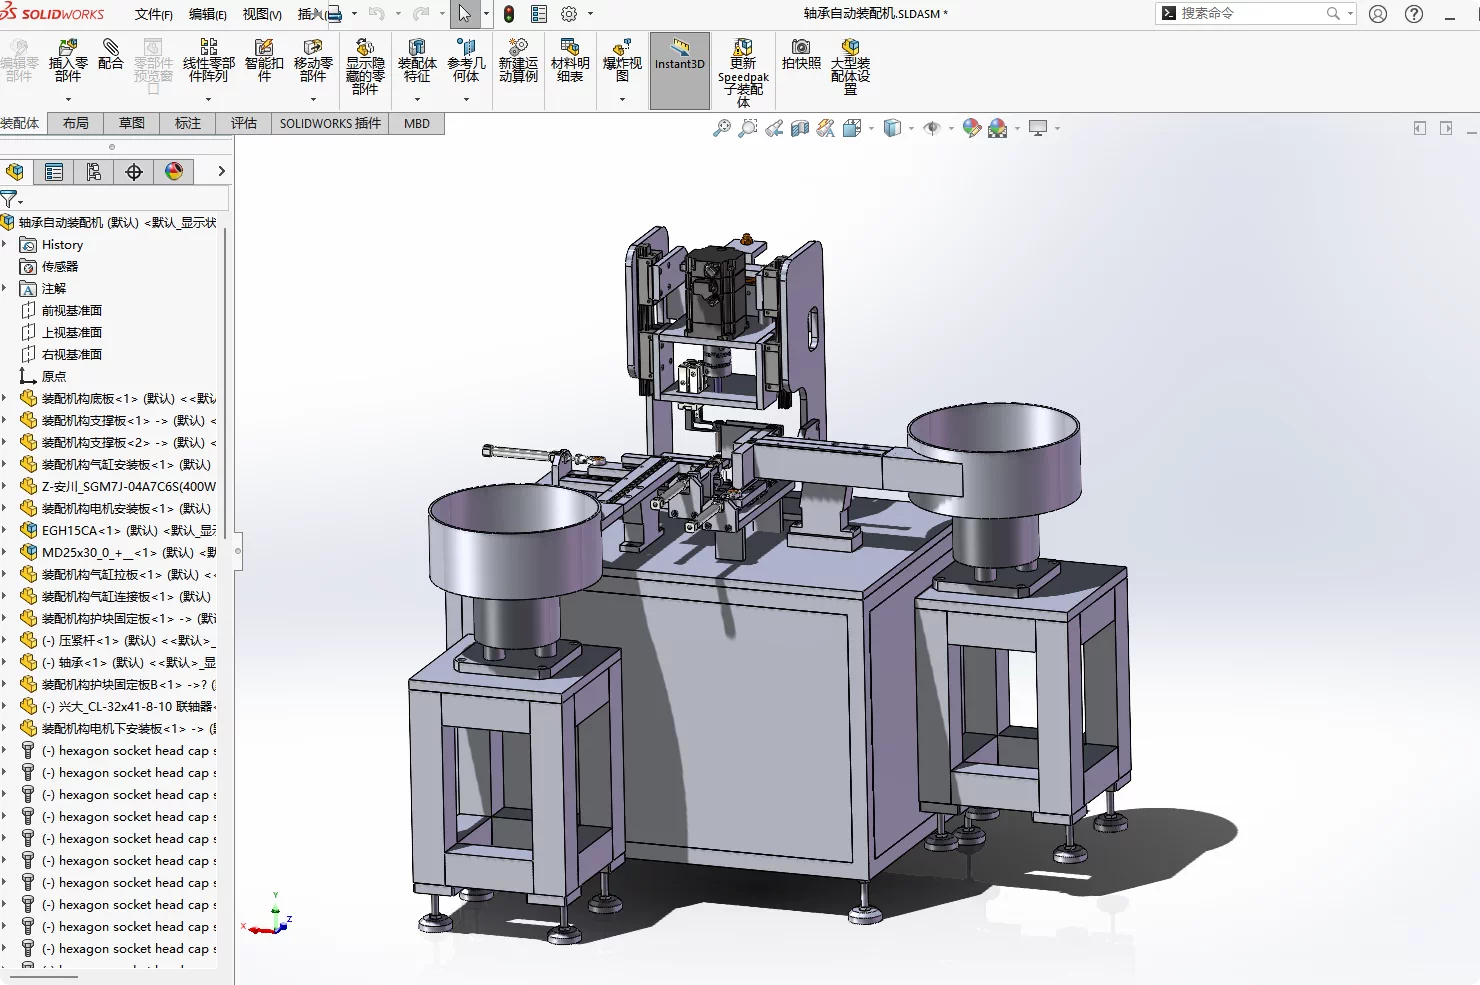
Task: Open dropdown arrow under Linear Component Pattern
Action: point(208,99)
